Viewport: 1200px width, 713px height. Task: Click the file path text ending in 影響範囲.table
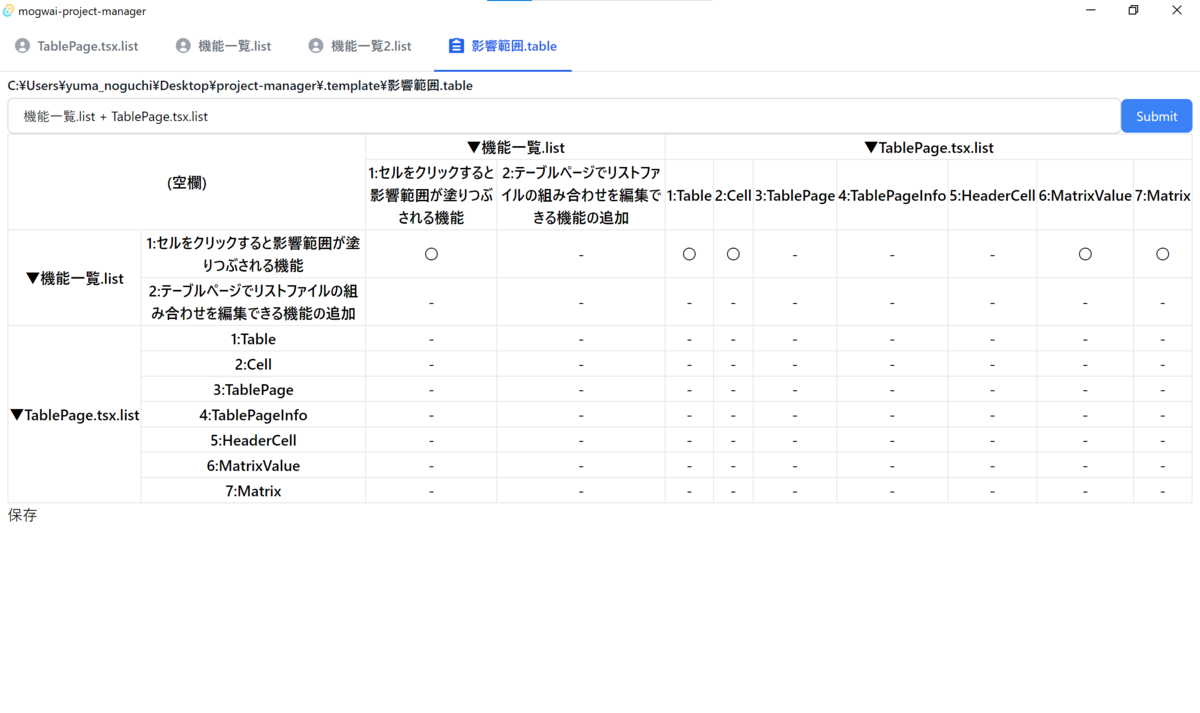(240, 86)
